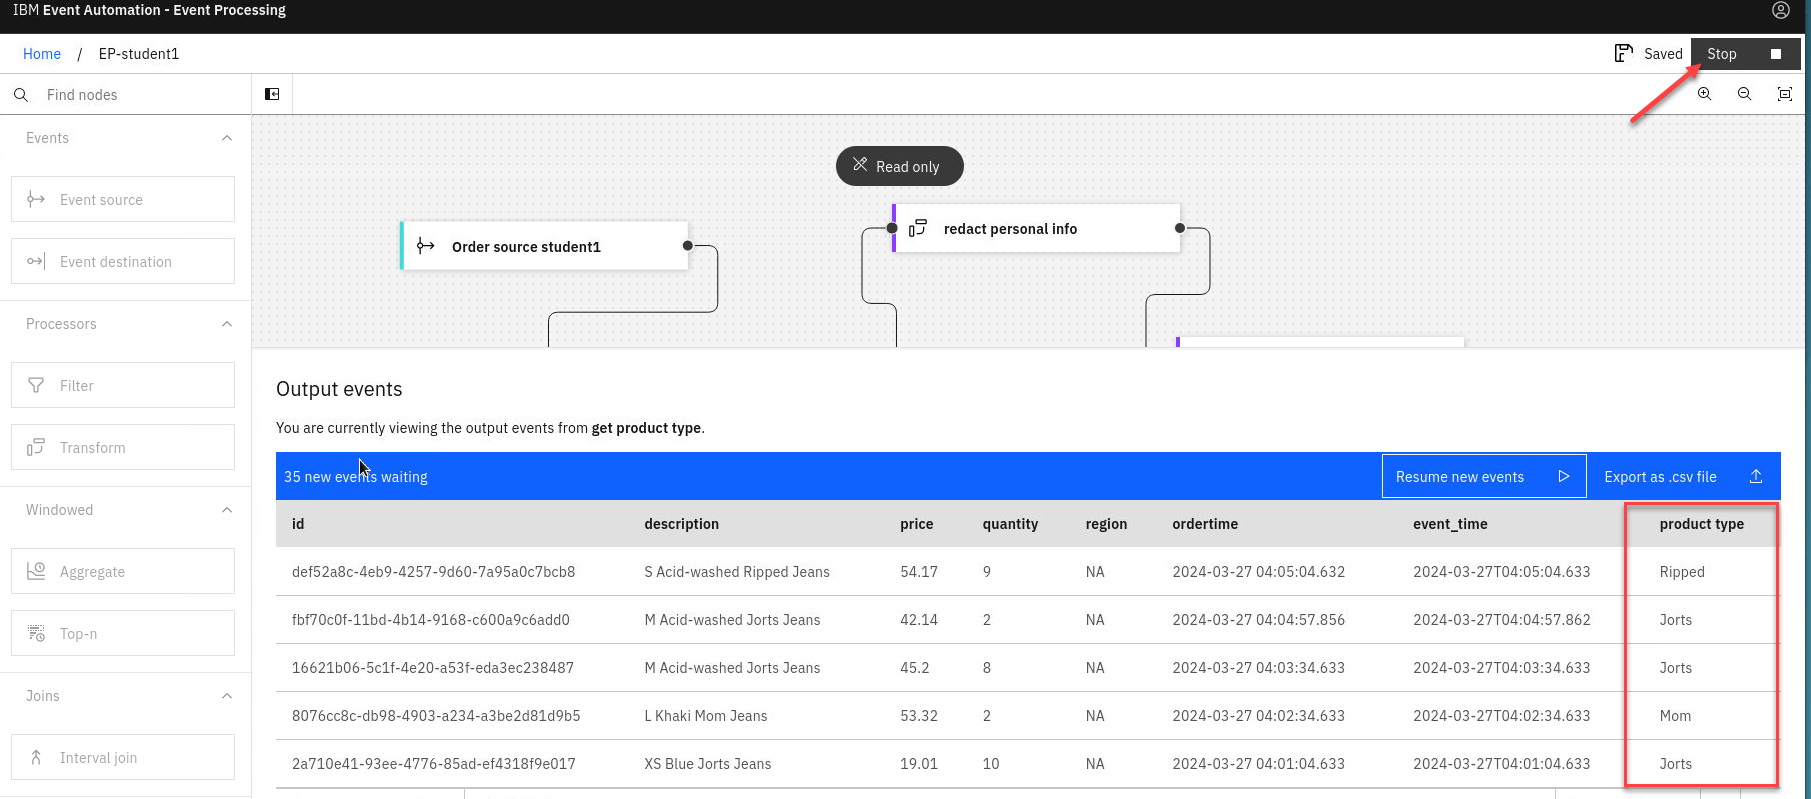The image size is (1811, 799).
Task: Go to Home breadcrumb link
Action: tap(42, 54)
